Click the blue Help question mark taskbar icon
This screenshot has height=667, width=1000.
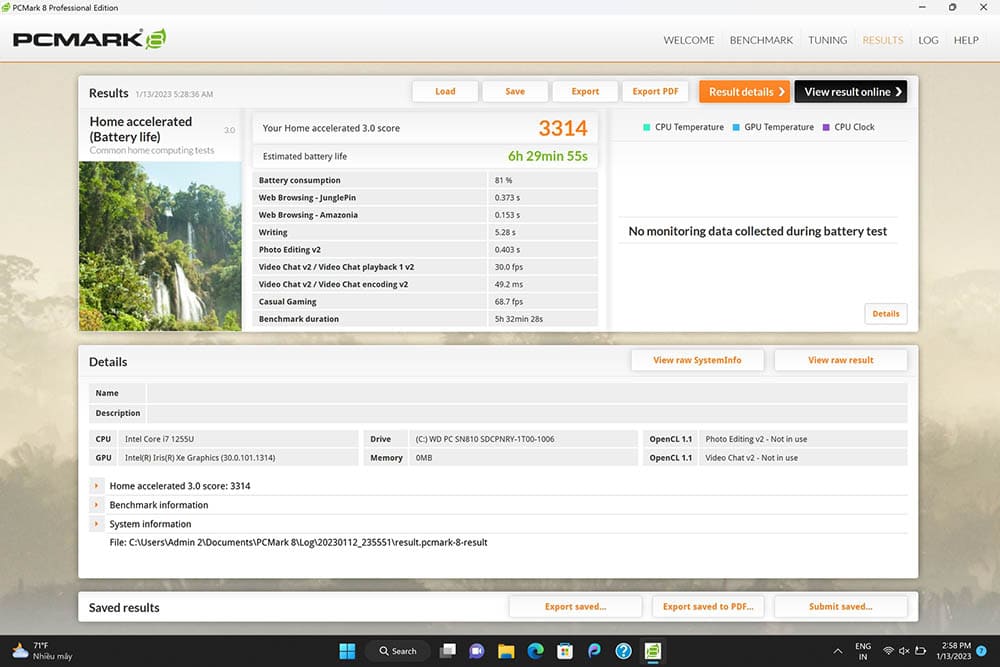pos(624,651)
